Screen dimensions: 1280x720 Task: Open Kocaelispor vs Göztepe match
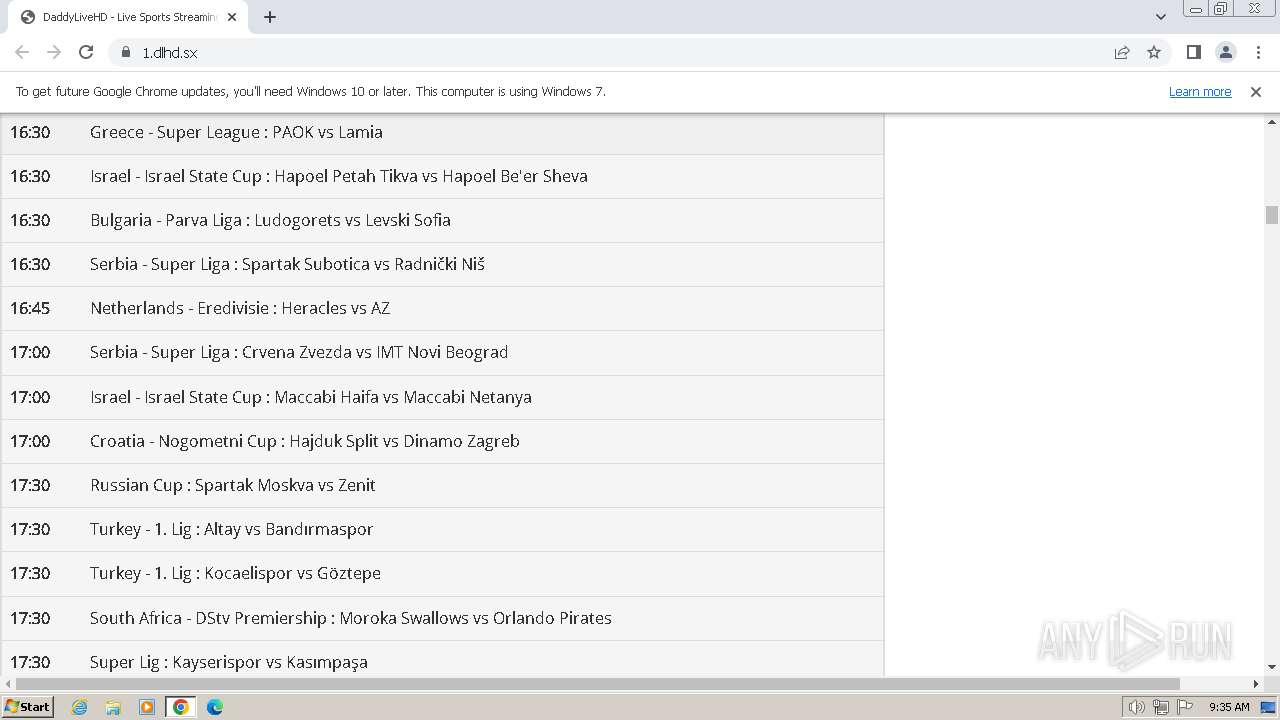pyautogui.click(x=235, y=573)
